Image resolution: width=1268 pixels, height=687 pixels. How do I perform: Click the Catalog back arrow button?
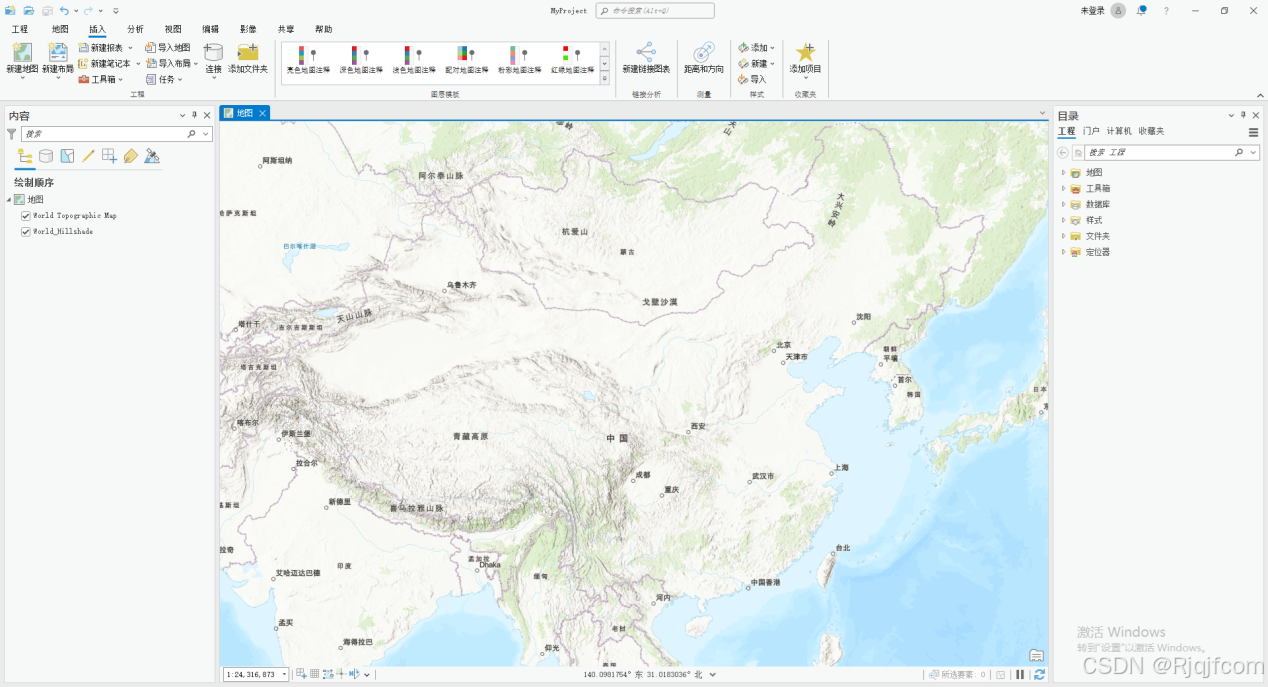pyautogui.click(x=1064, y=152)
